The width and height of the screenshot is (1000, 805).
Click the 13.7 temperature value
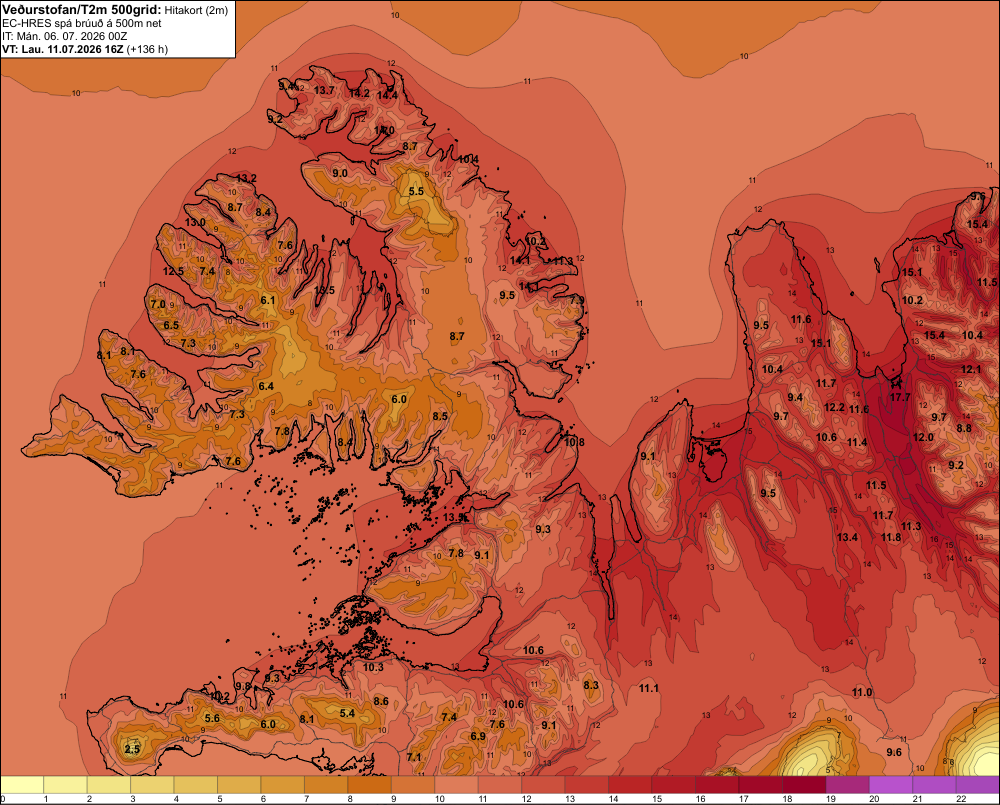[x=324, y=91]
